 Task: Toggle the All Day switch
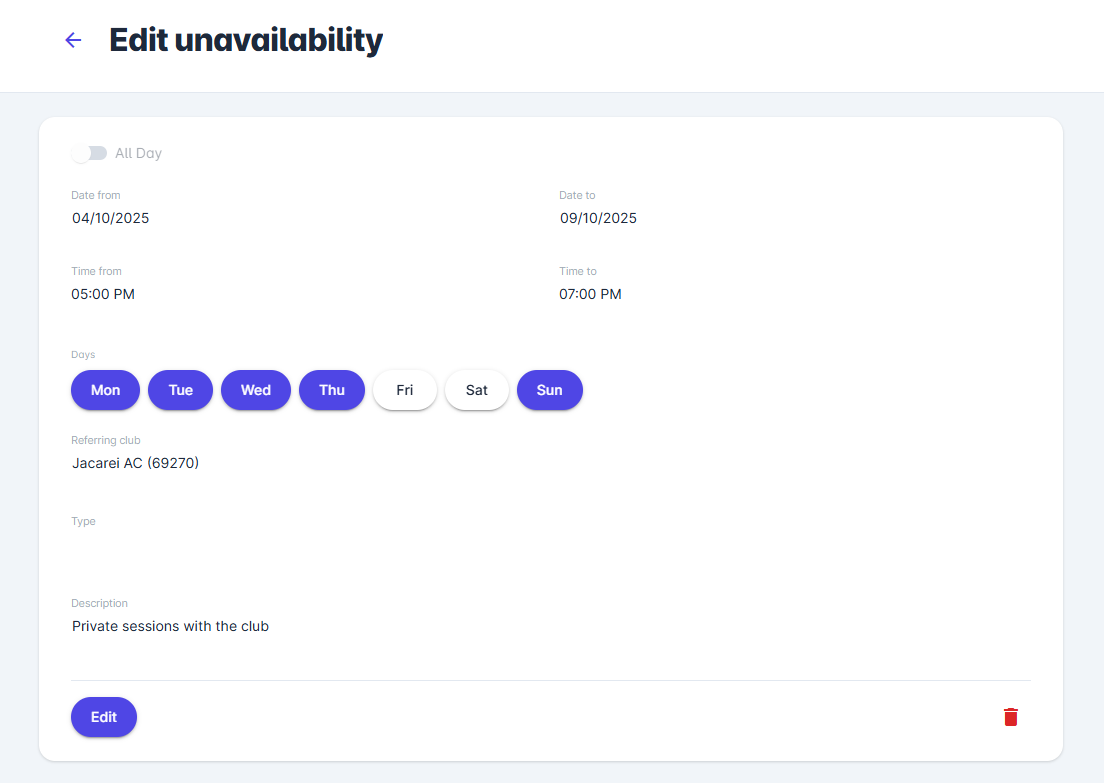pos(89,153)
